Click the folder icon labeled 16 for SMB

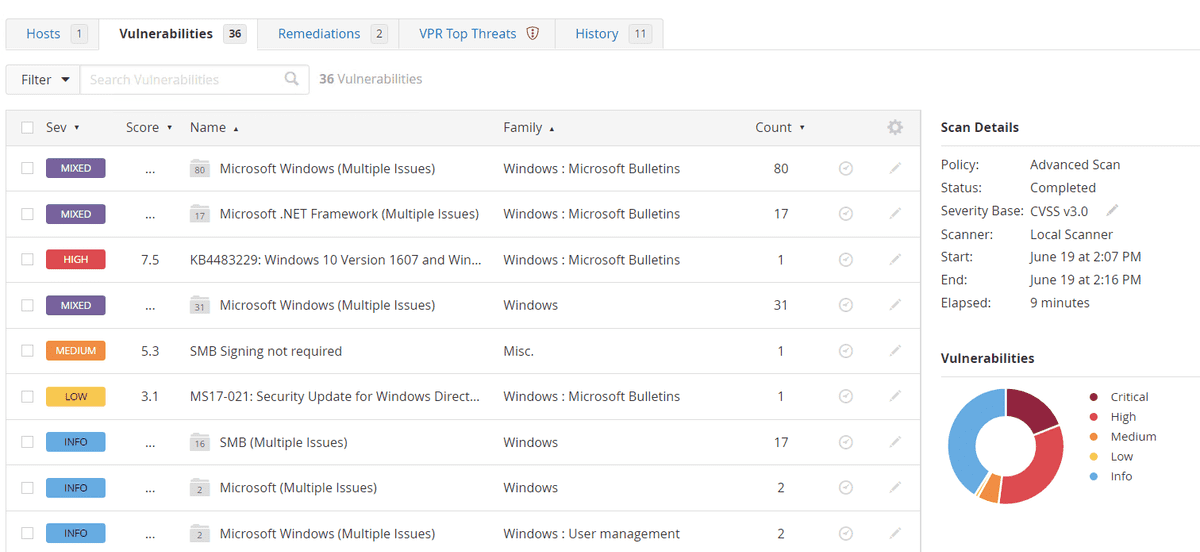pyautogui.click(x=200, y=442)
